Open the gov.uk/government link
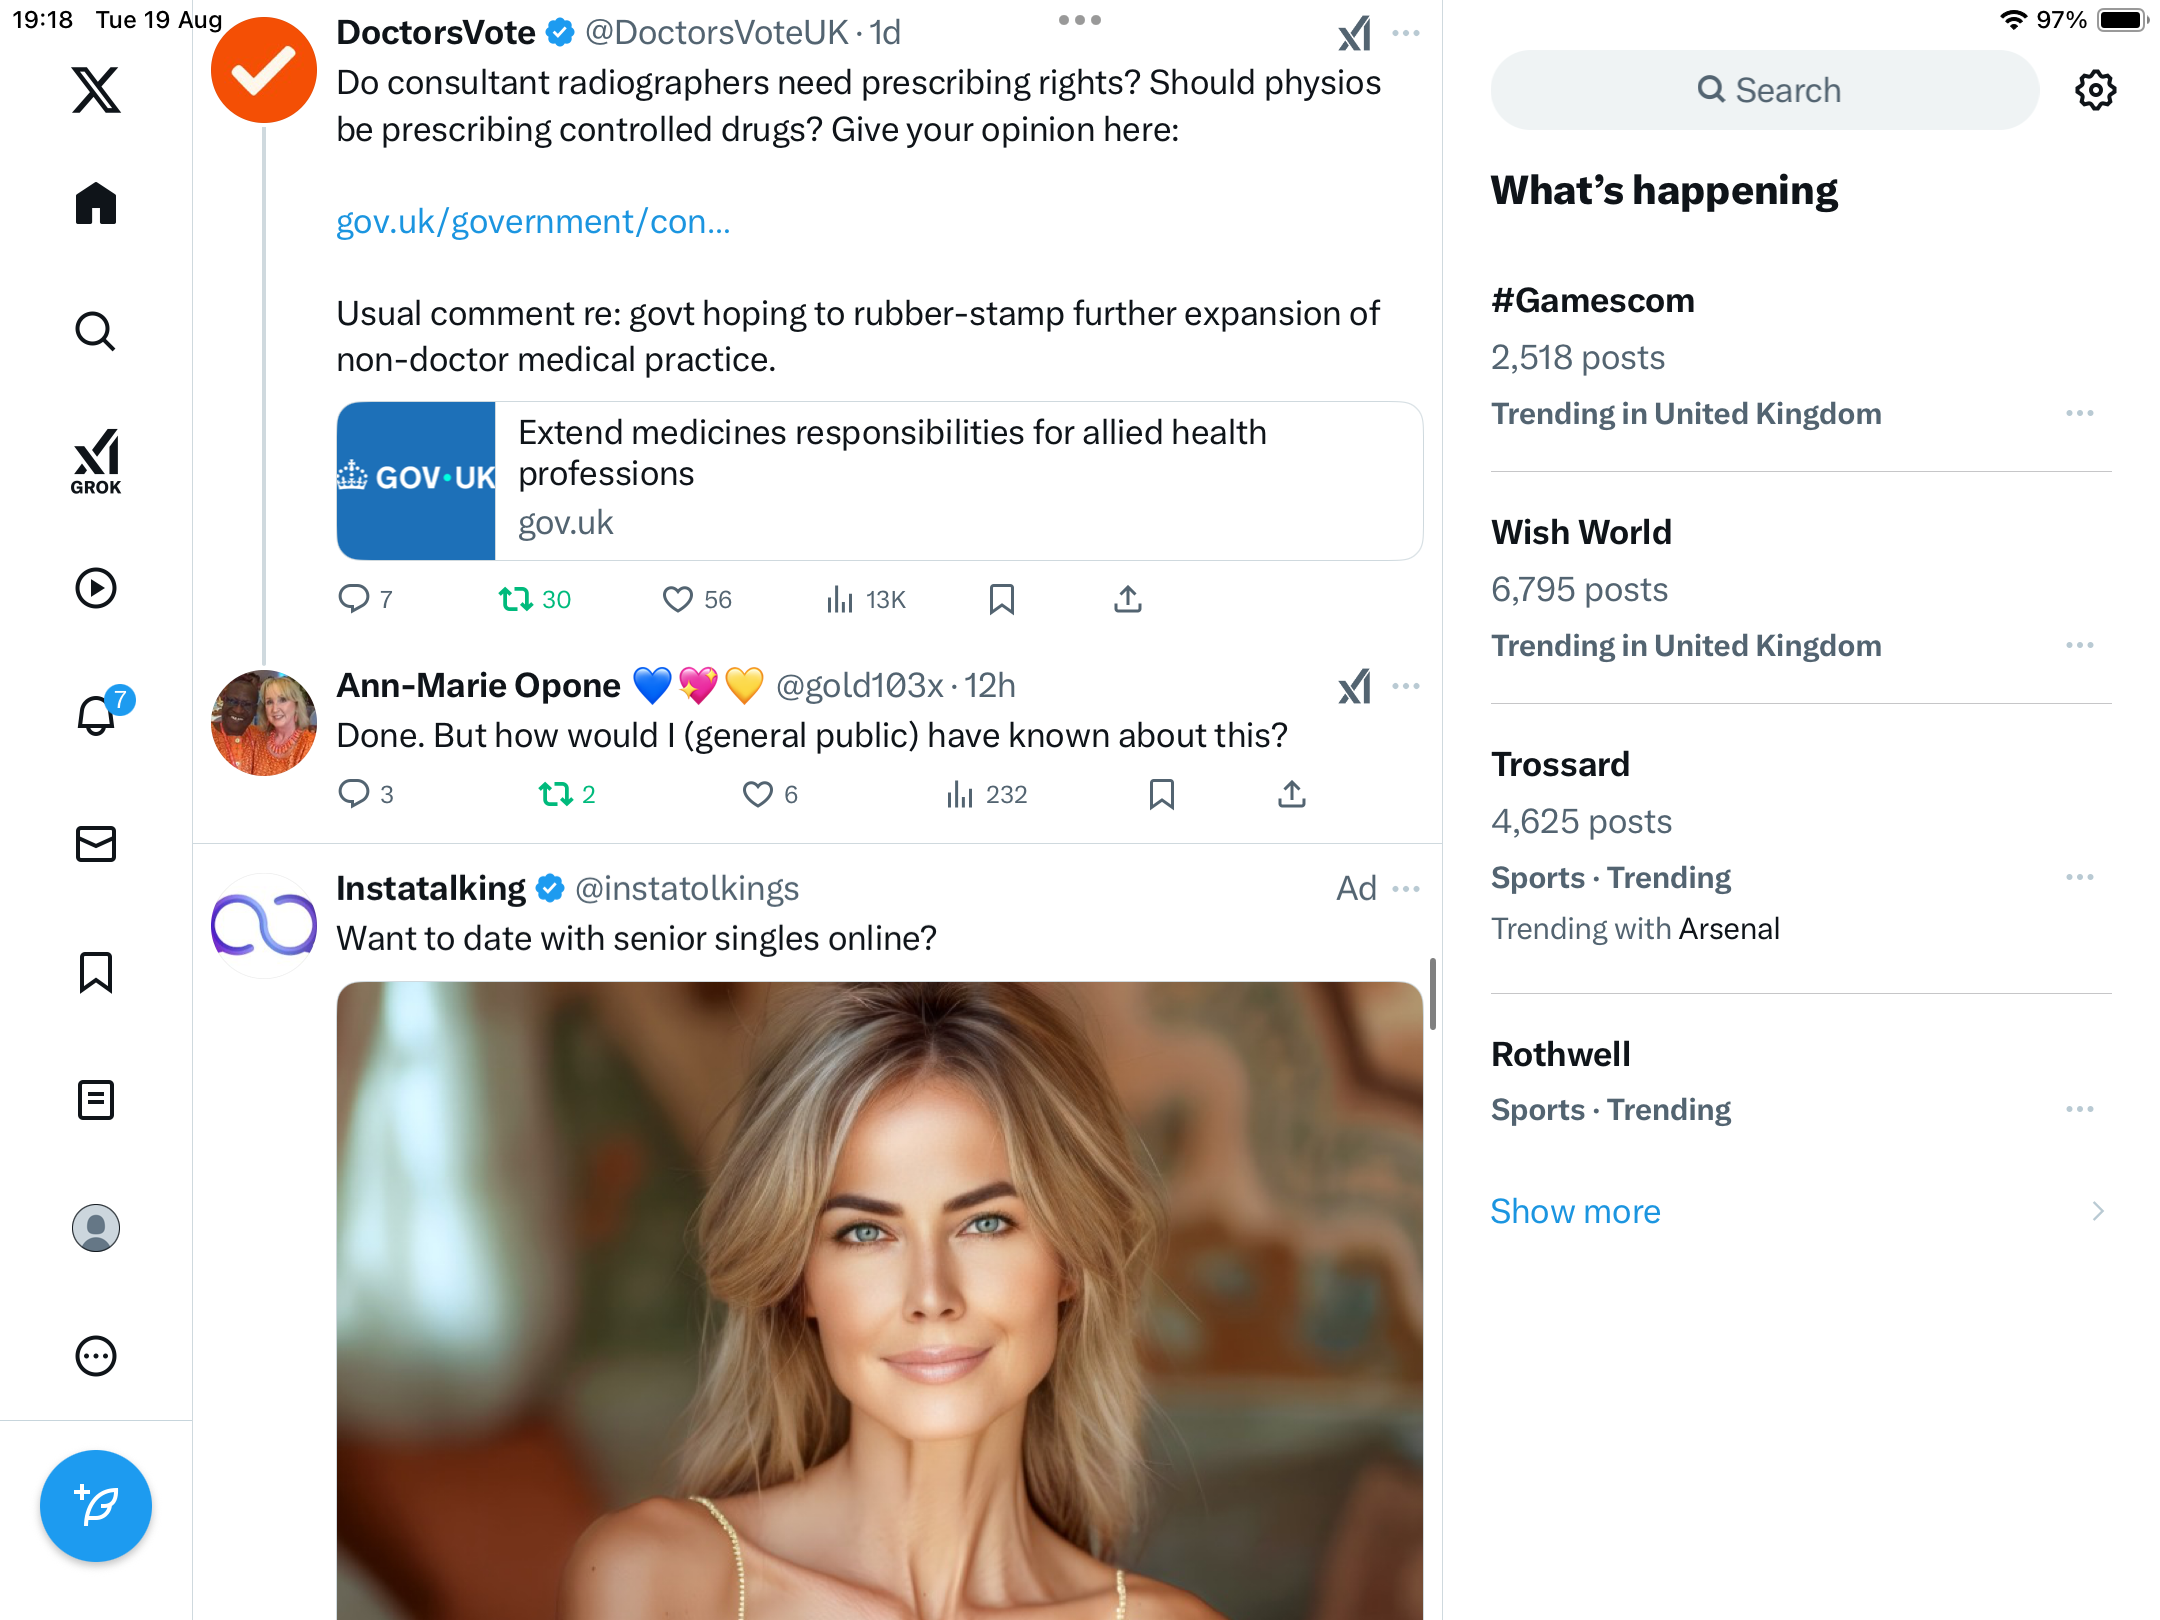2160x1620 pixels. coord(533,221)
